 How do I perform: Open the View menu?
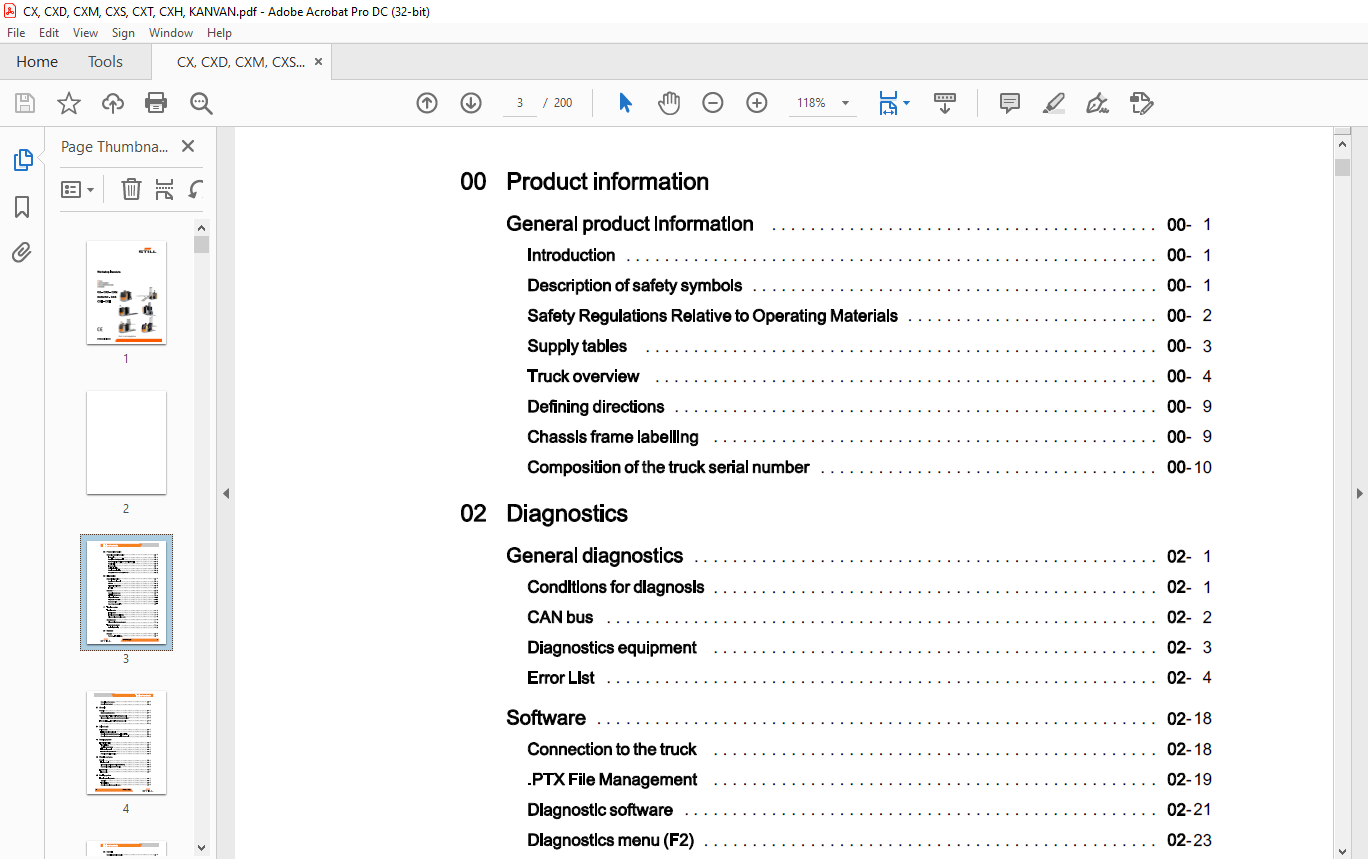(85, 33)
